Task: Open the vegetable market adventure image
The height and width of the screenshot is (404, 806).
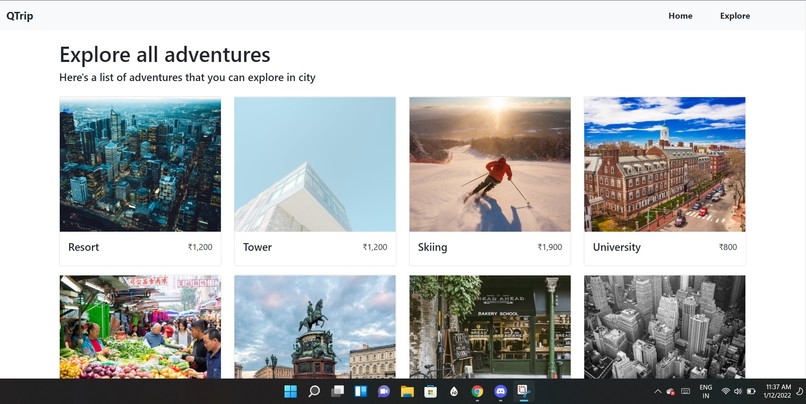Action: (x=140, y=327)
